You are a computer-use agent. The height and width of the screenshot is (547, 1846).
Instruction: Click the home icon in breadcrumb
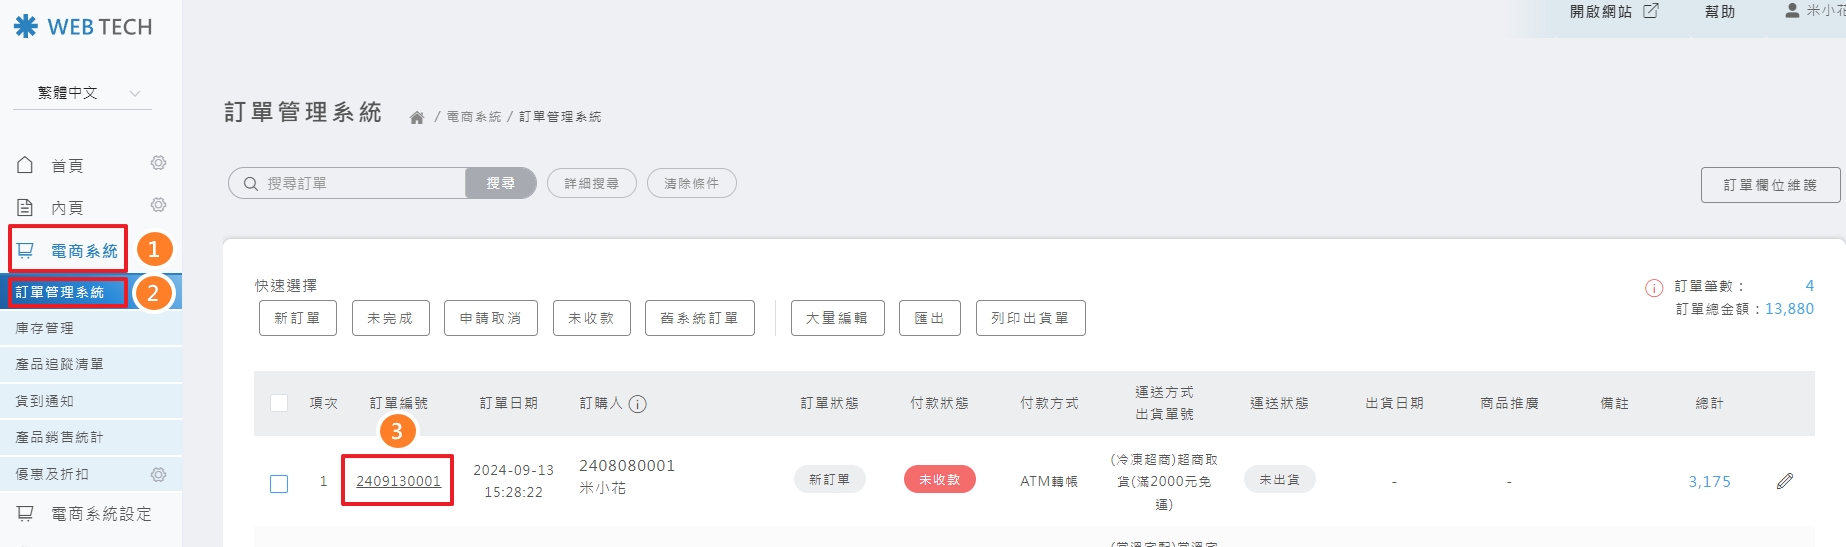(x=417, y=118)
